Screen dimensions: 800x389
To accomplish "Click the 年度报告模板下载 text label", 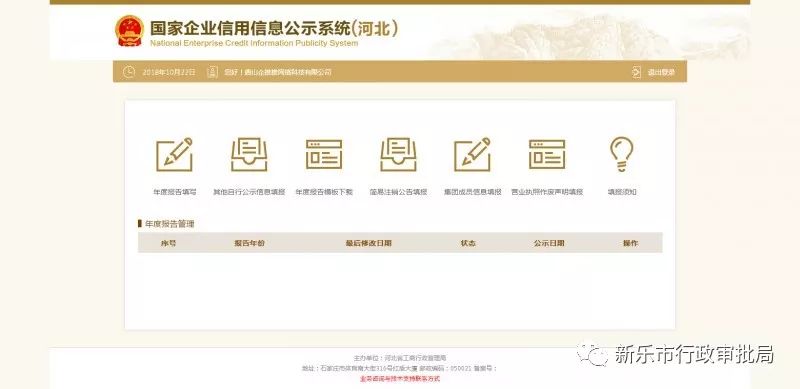I will pyautogui.click(x=324, y=192).
